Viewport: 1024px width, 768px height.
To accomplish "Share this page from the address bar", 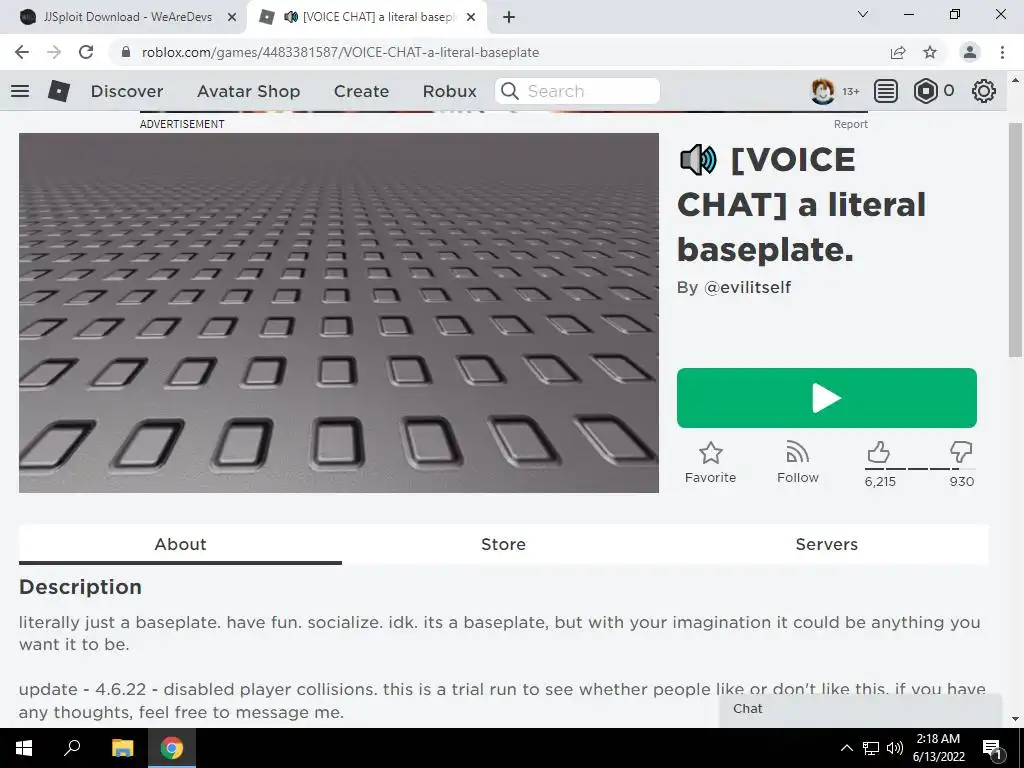I will (898, 52).
